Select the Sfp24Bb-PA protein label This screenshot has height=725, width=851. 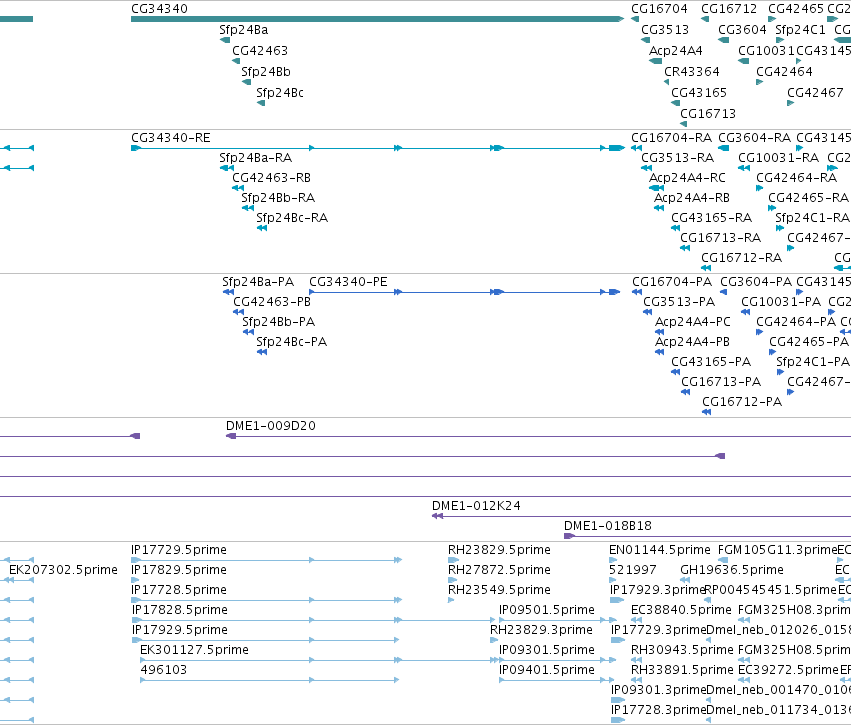[x=278, y=323]
